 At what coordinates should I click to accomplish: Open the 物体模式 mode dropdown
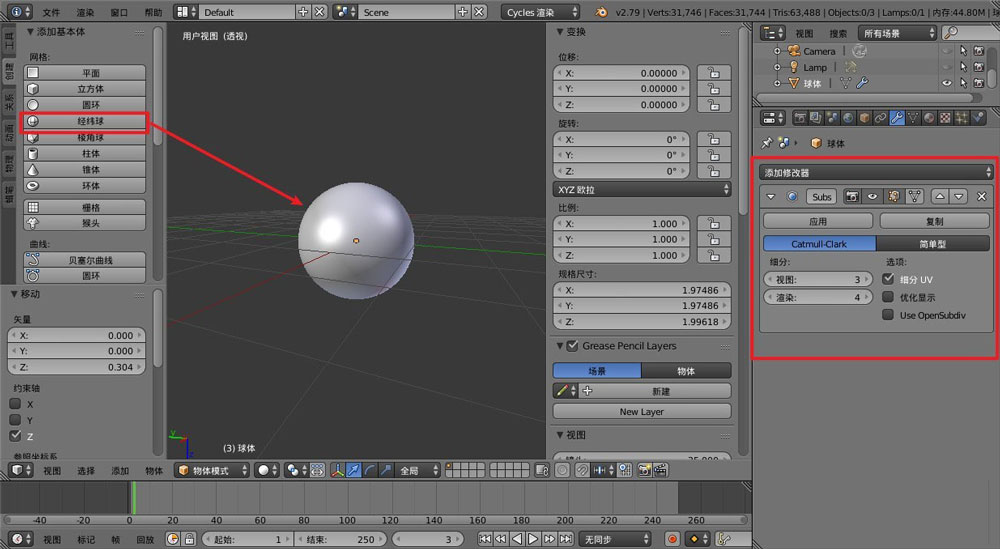[x=212, y=471]
